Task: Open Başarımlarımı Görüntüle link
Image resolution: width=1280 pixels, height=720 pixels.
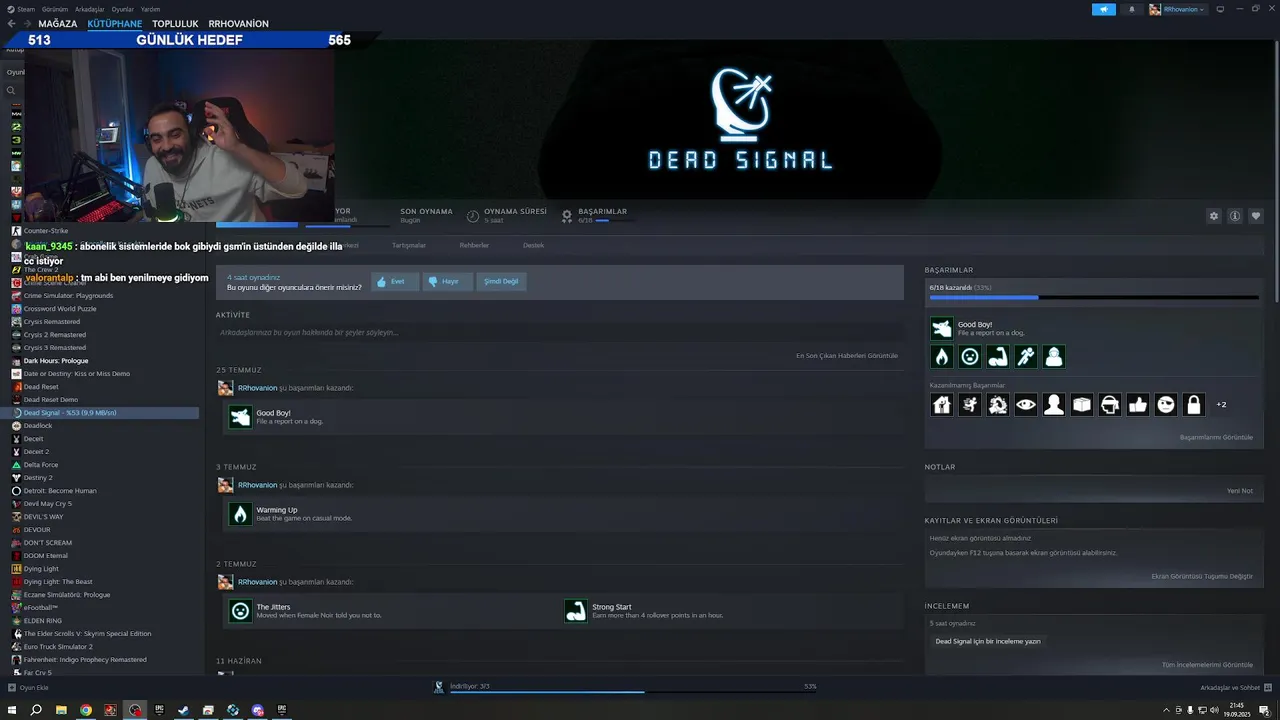Action: (x=1216, y=437)
